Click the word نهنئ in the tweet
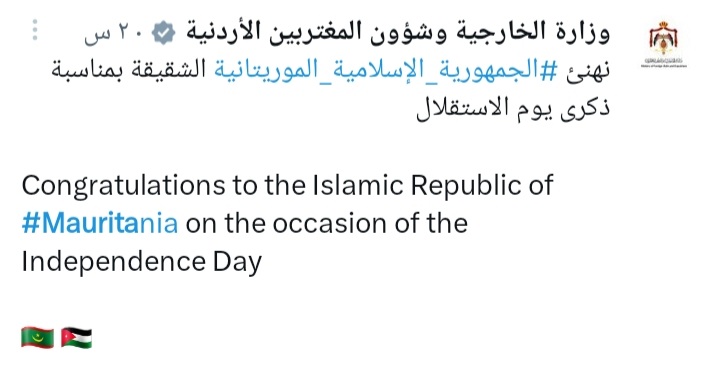 point(588,71)
